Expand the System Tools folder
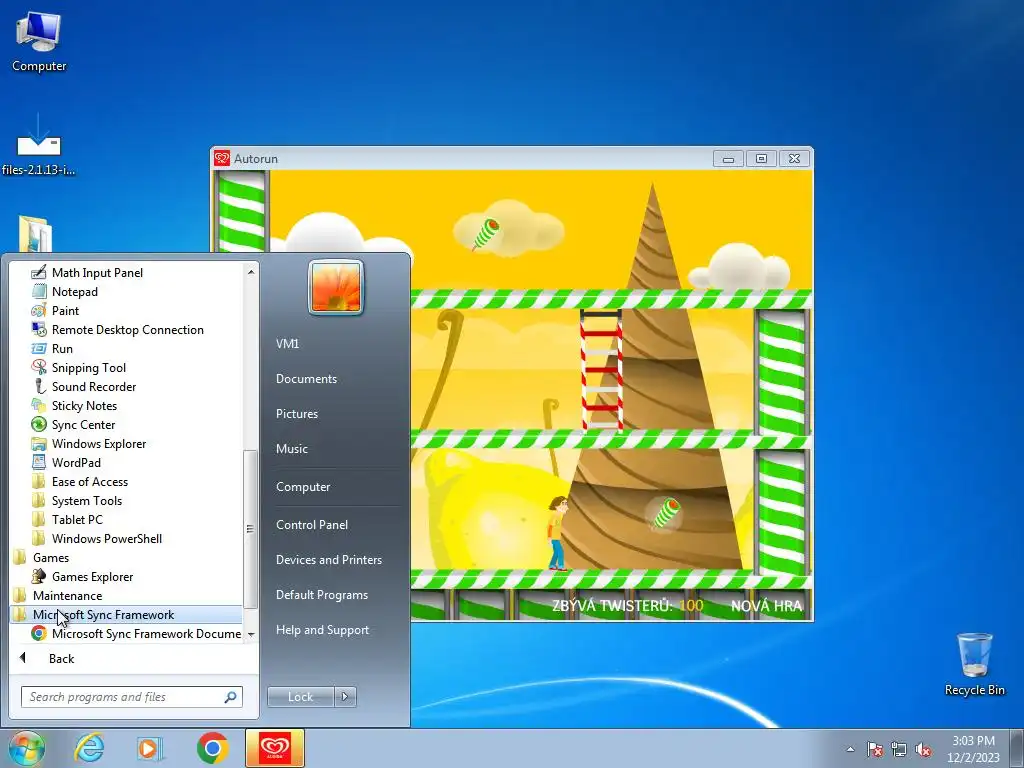The width and height of the screenshot is (1024, 768). pos(86,500)
